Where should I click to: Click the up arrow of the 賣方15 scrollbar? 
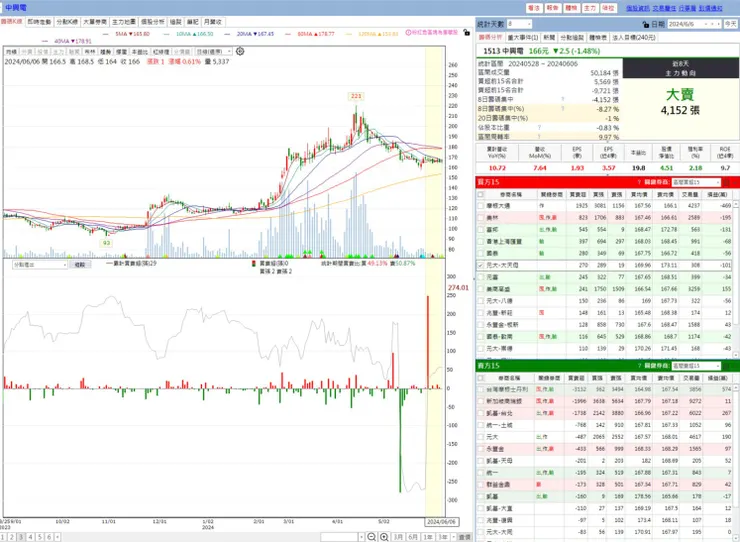click(736, 389)
